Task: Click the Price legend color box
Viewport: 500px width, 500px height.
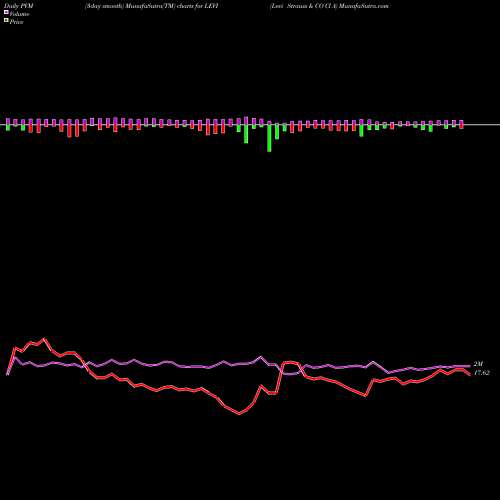Action: 6,21
